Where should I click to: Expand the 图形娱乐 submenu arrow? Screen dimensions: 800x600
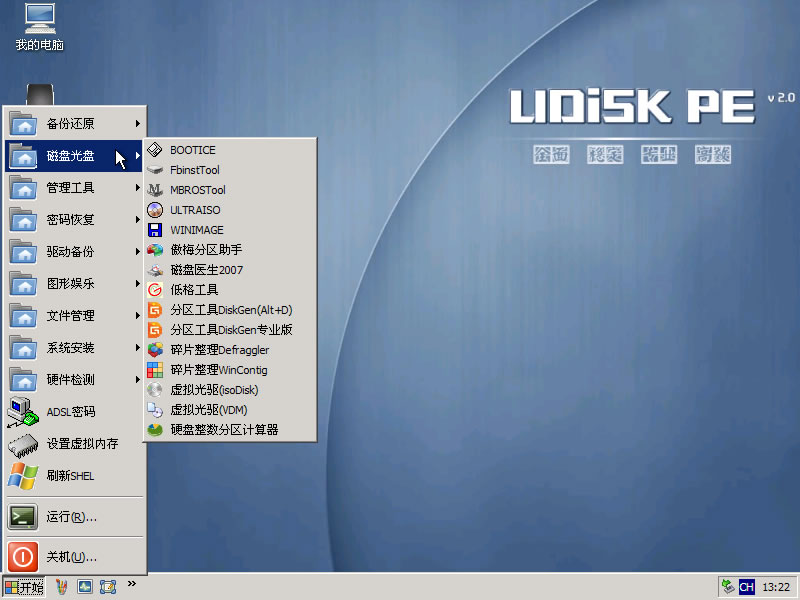click(x=138, y=284)
